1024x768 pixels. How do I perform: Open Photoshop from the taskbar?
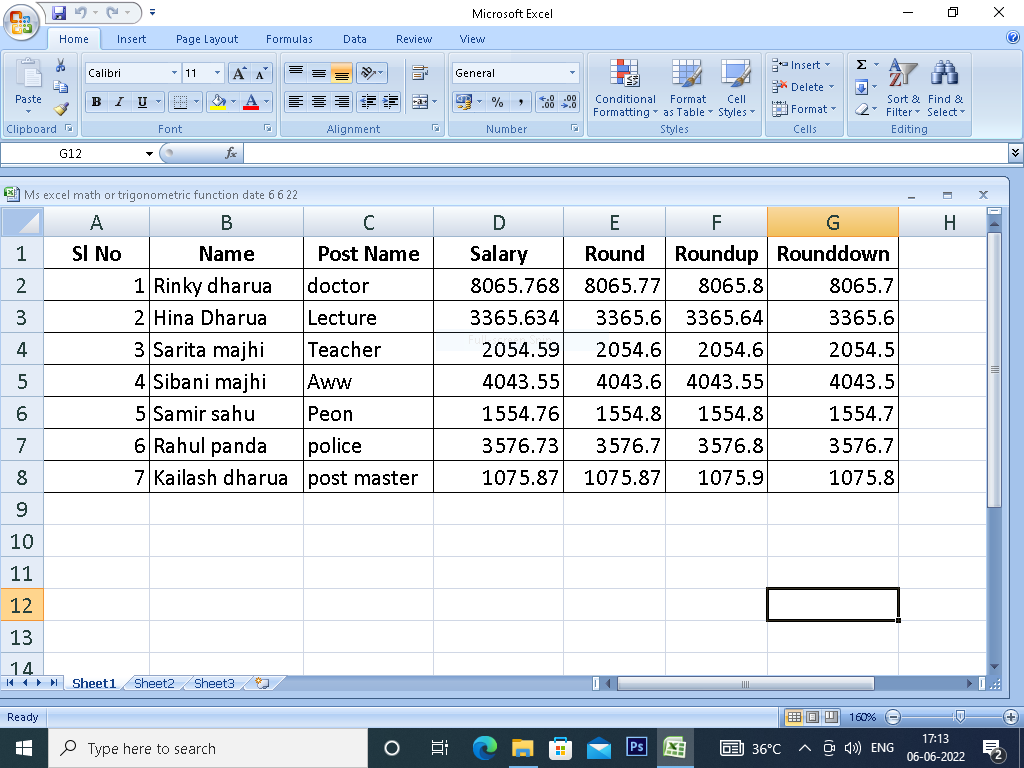coord(636,748)
